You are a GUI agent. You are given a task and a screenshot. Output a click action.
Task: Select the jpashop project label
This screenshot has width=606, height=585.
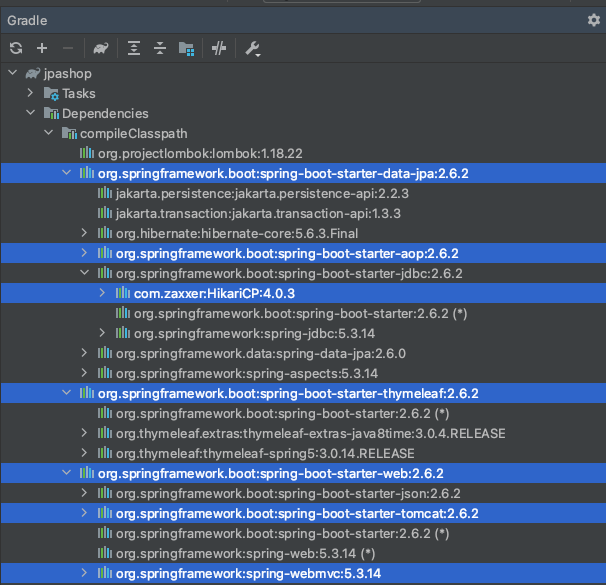point(68,73)
